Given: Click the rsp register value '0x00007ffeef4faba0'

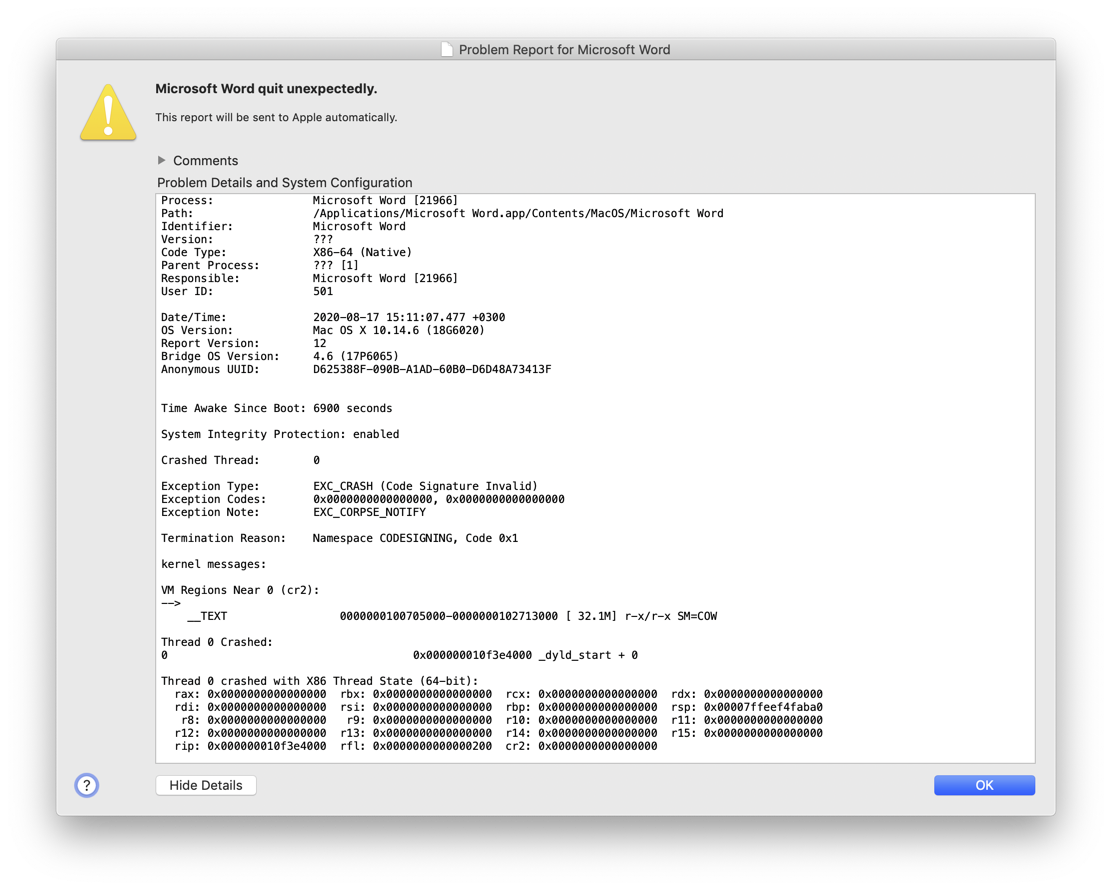Looking at the screenshot, I should pos(763,707).
